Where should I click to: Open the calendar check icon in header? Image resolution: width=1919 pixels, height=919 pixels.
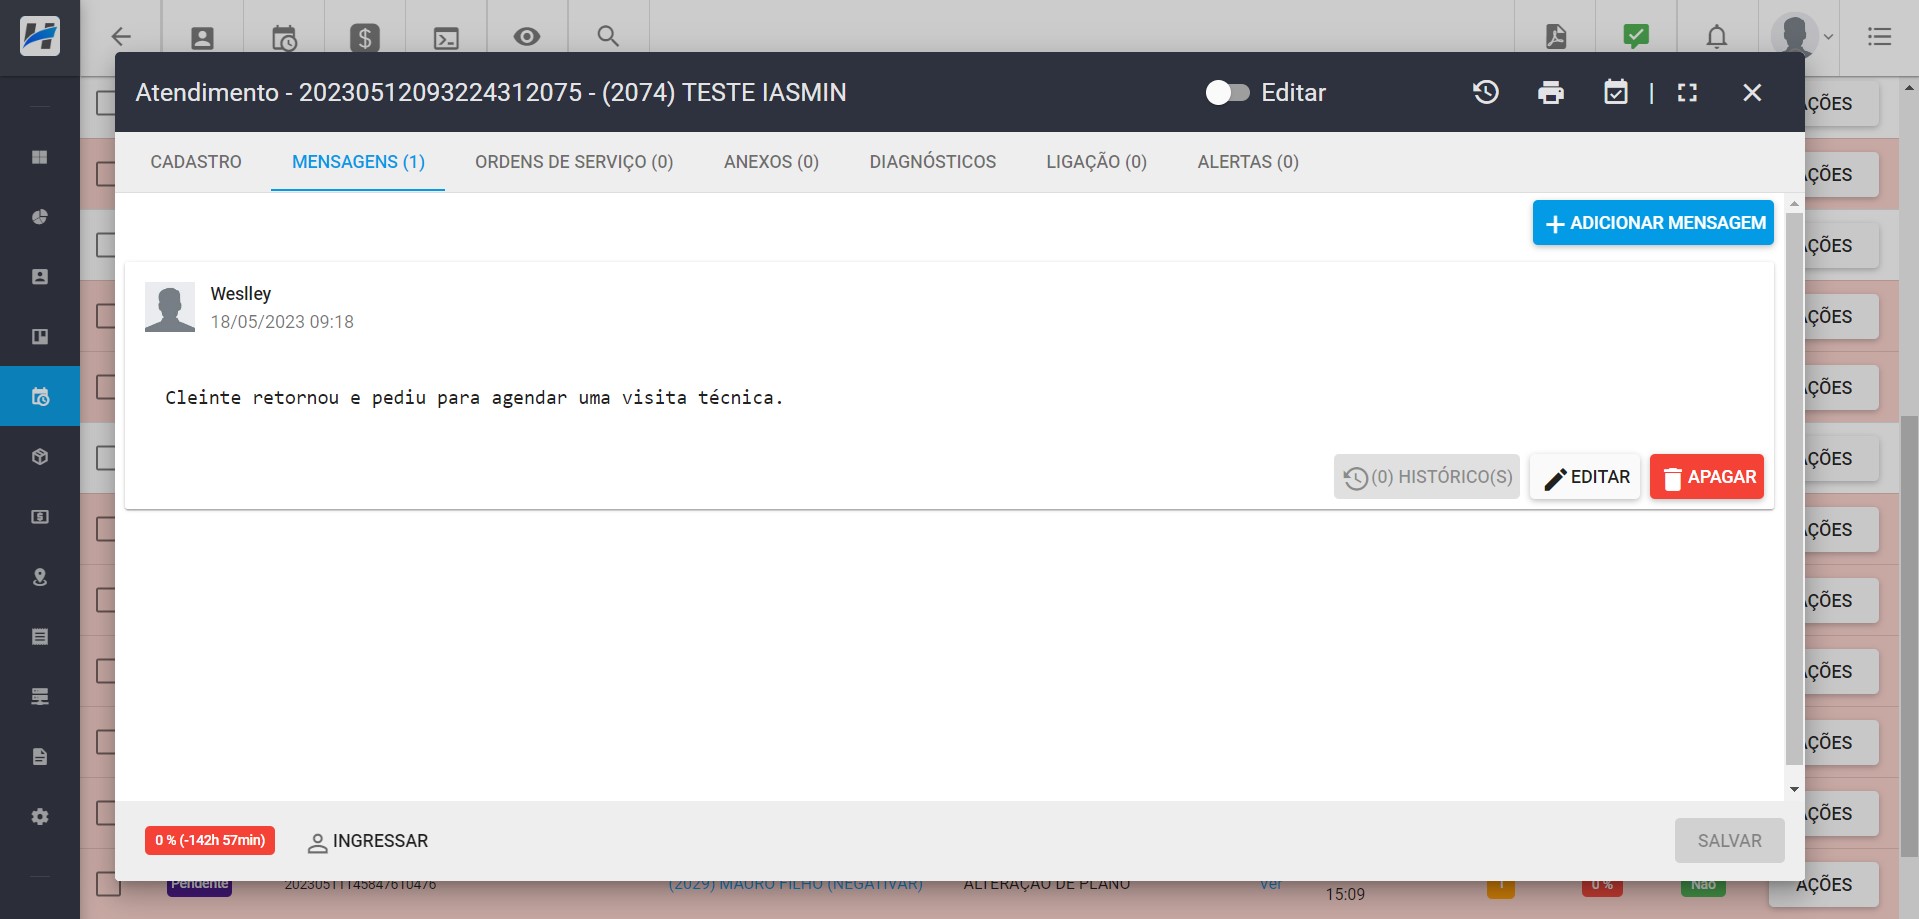click(x=1615, y=92)
